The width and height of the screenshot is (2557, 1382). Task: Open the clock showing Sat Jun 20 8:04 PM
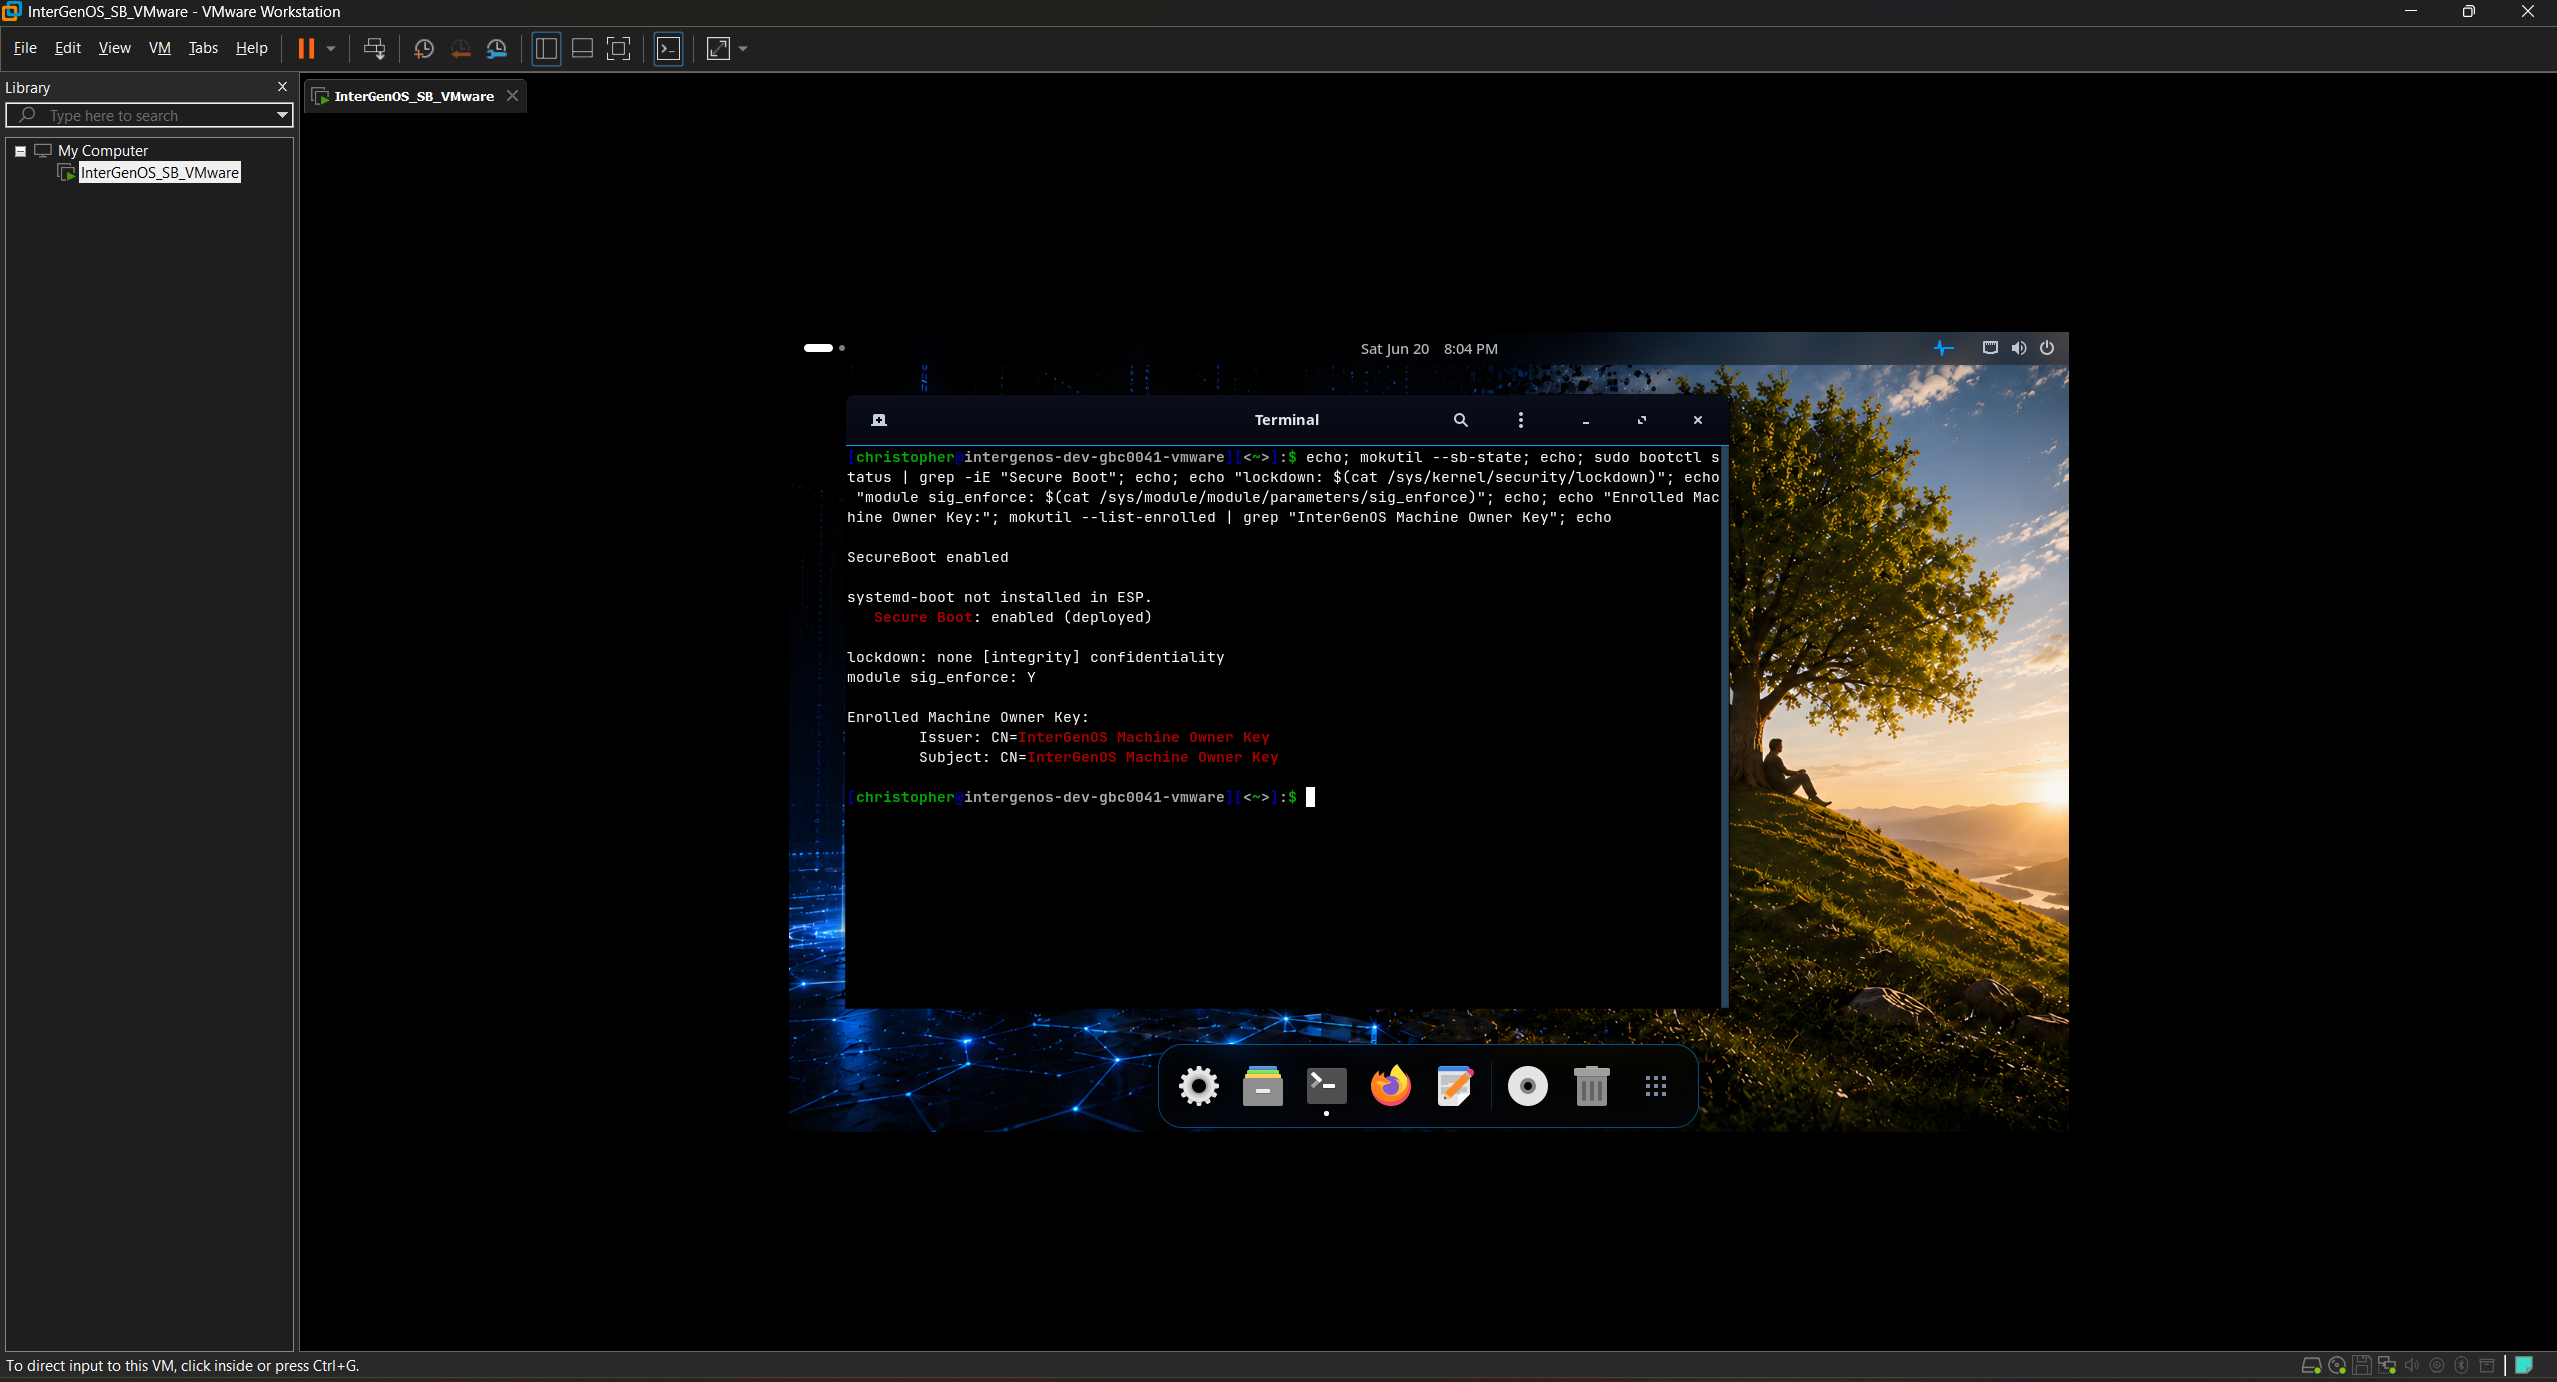pyautogui.click(x=1429, y=349)
